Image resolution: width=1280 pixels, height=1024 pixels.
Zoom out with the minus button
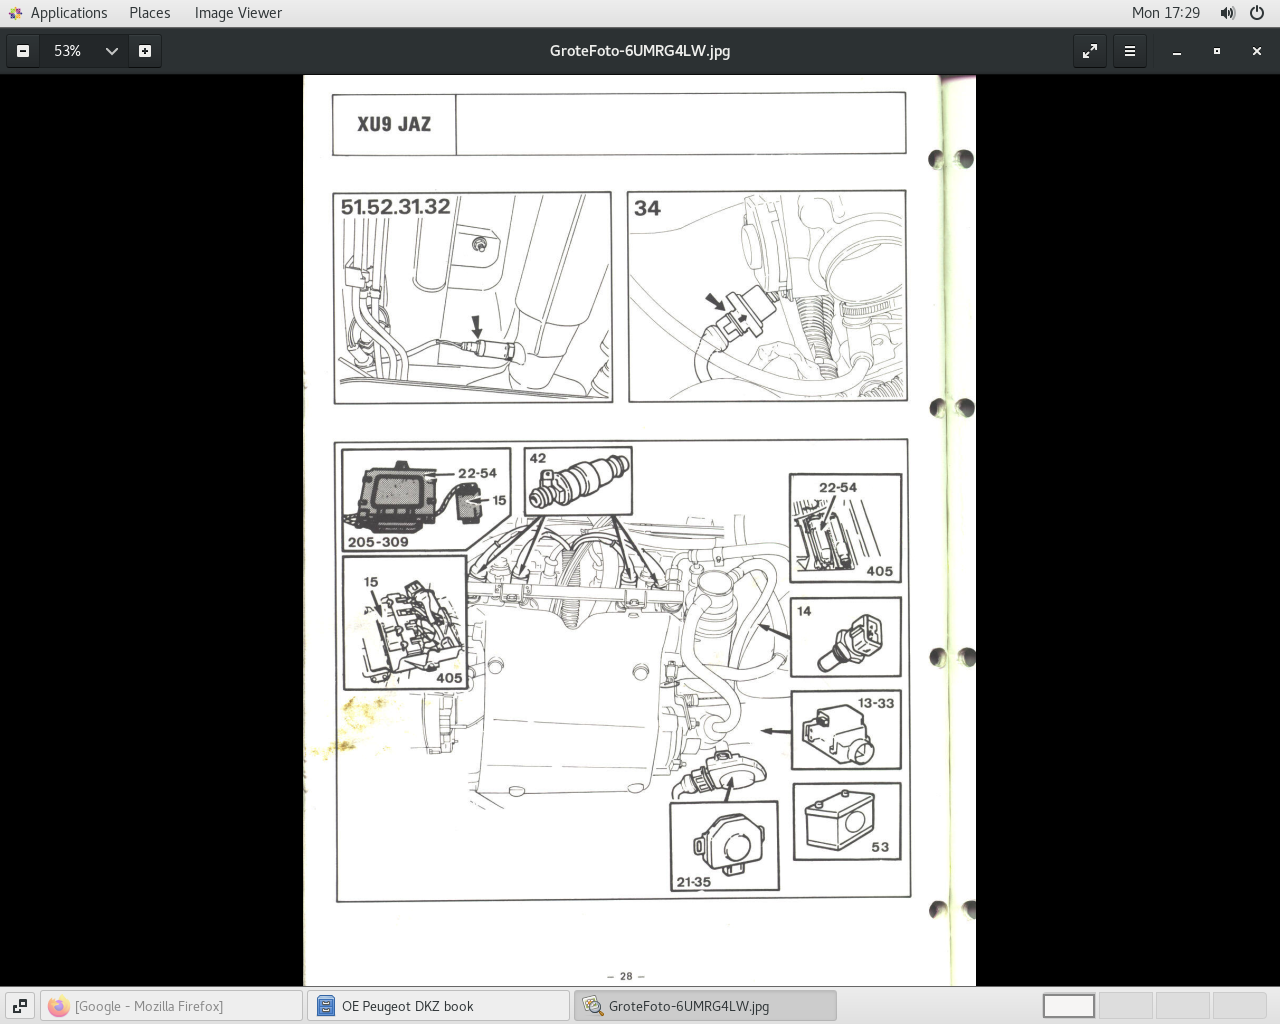click(23, 51)
